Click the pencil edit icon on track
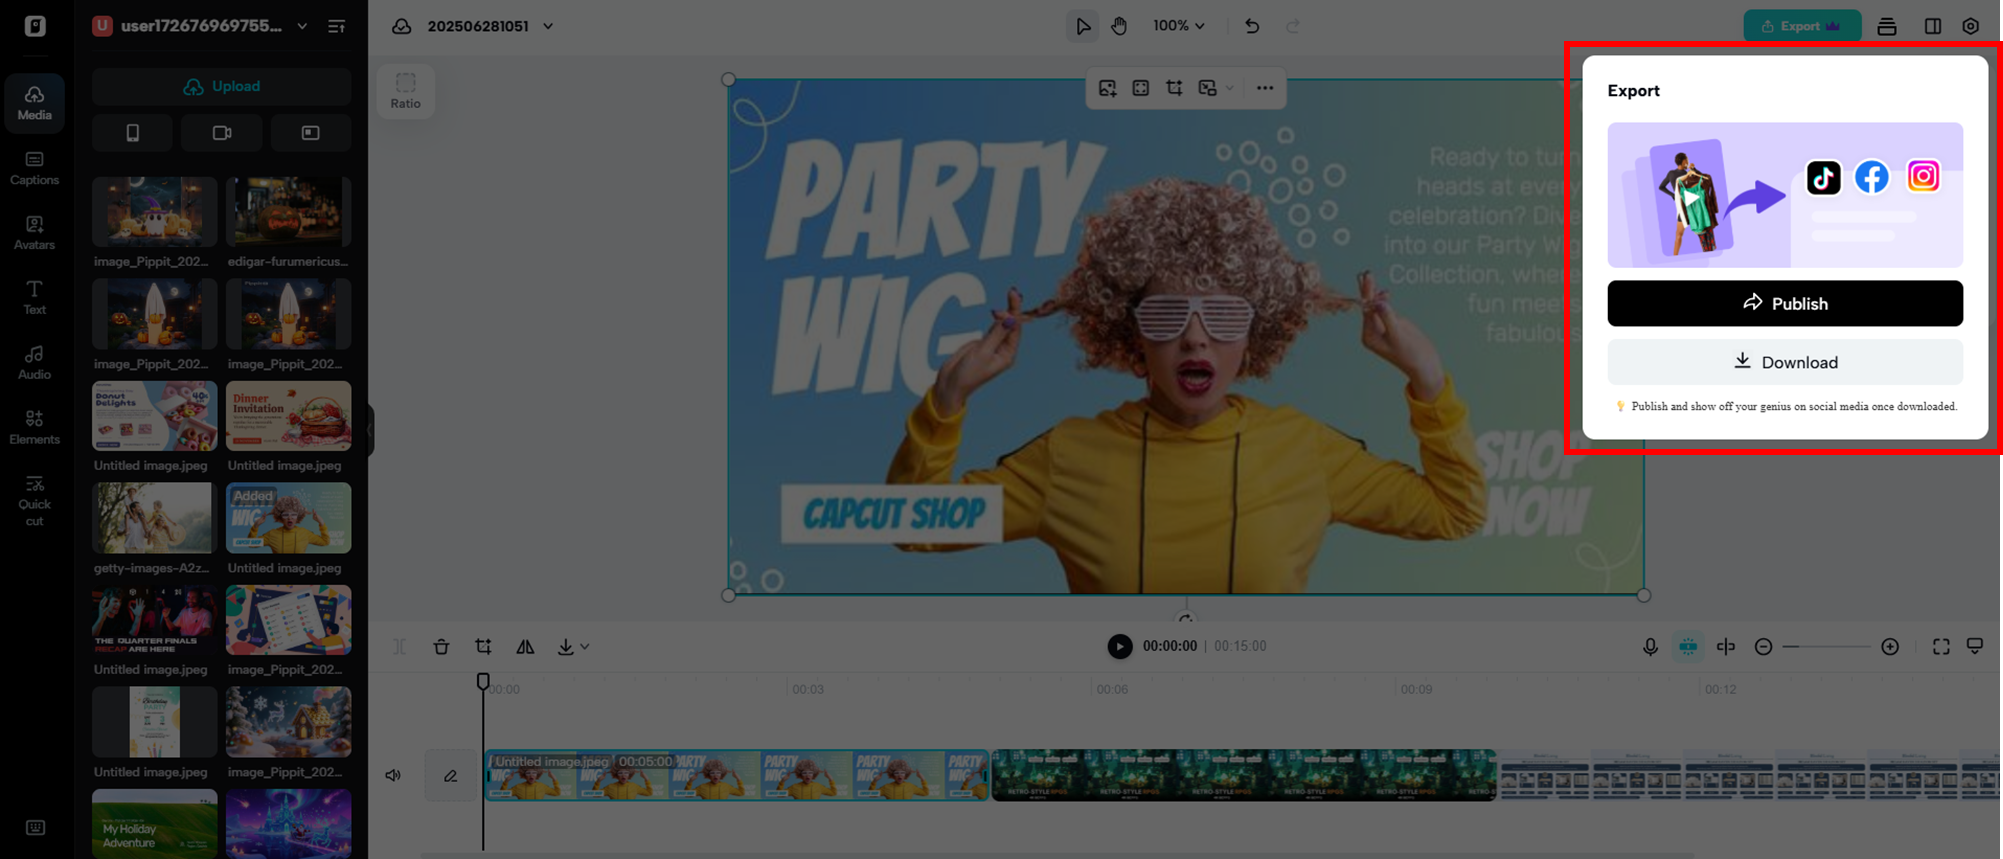 (451, 775)
